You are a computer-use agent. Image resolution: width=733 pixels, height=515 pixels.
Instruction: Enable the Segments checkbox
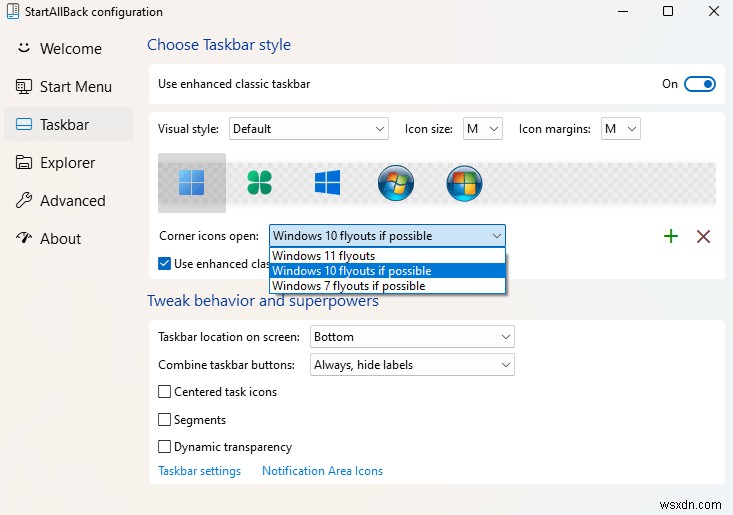pyautogui.click(x=165, y=420)
